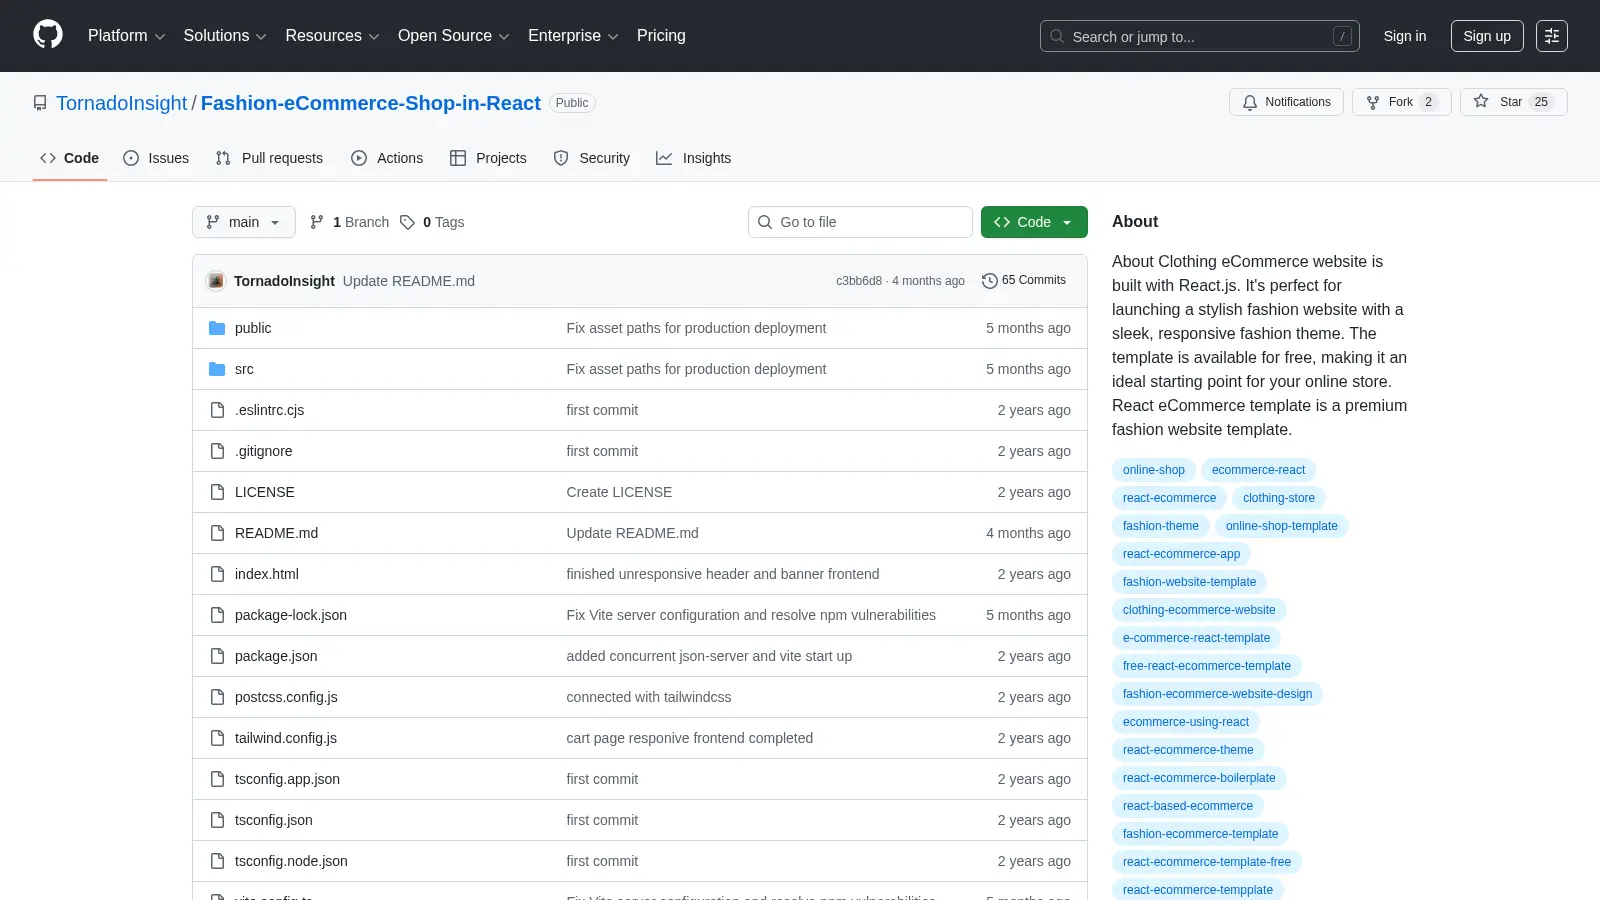
Task: Open the package-lock.json file
Action: pos(291,615)
